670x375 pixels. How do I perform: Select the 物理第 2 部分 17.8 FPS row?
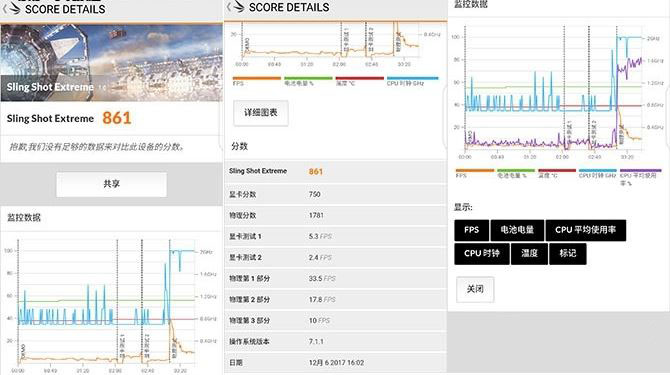(335, 299)
